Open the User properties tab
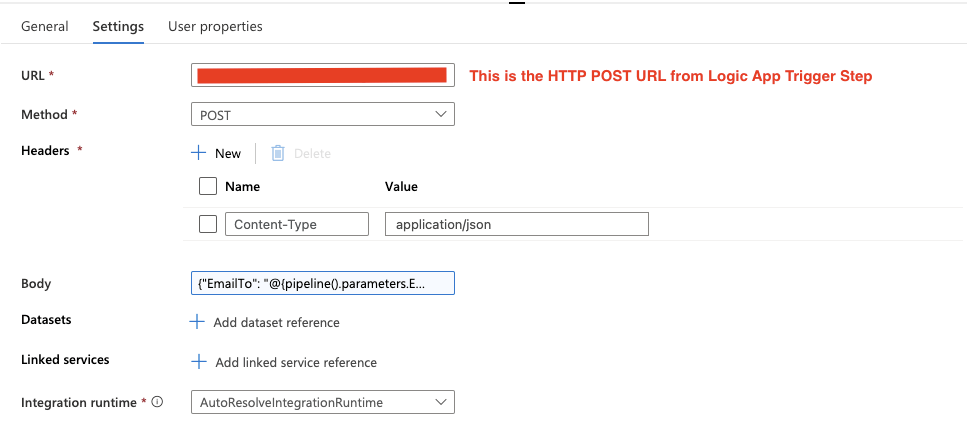967x423 pixels. (215, 26)
